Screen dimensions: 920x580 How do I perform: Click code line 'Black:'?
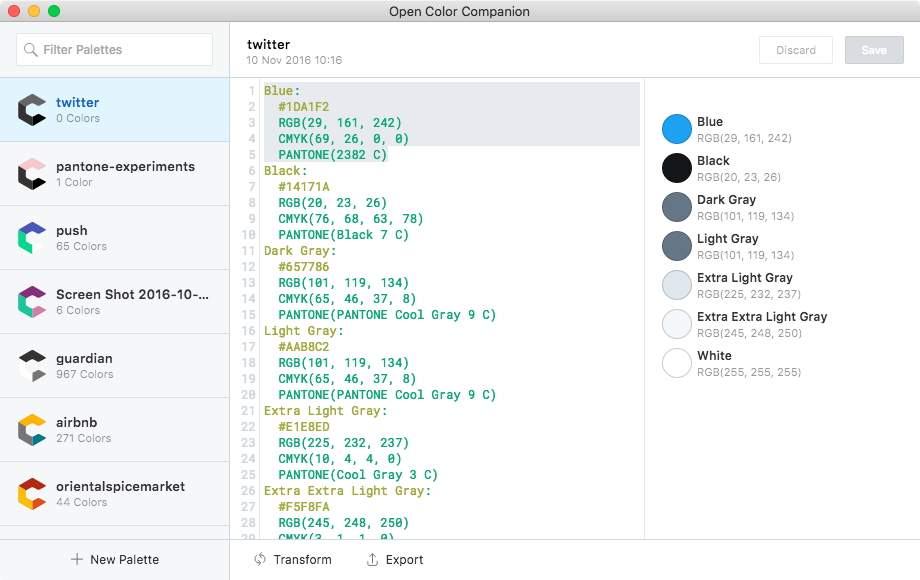(x=286, y=171)
